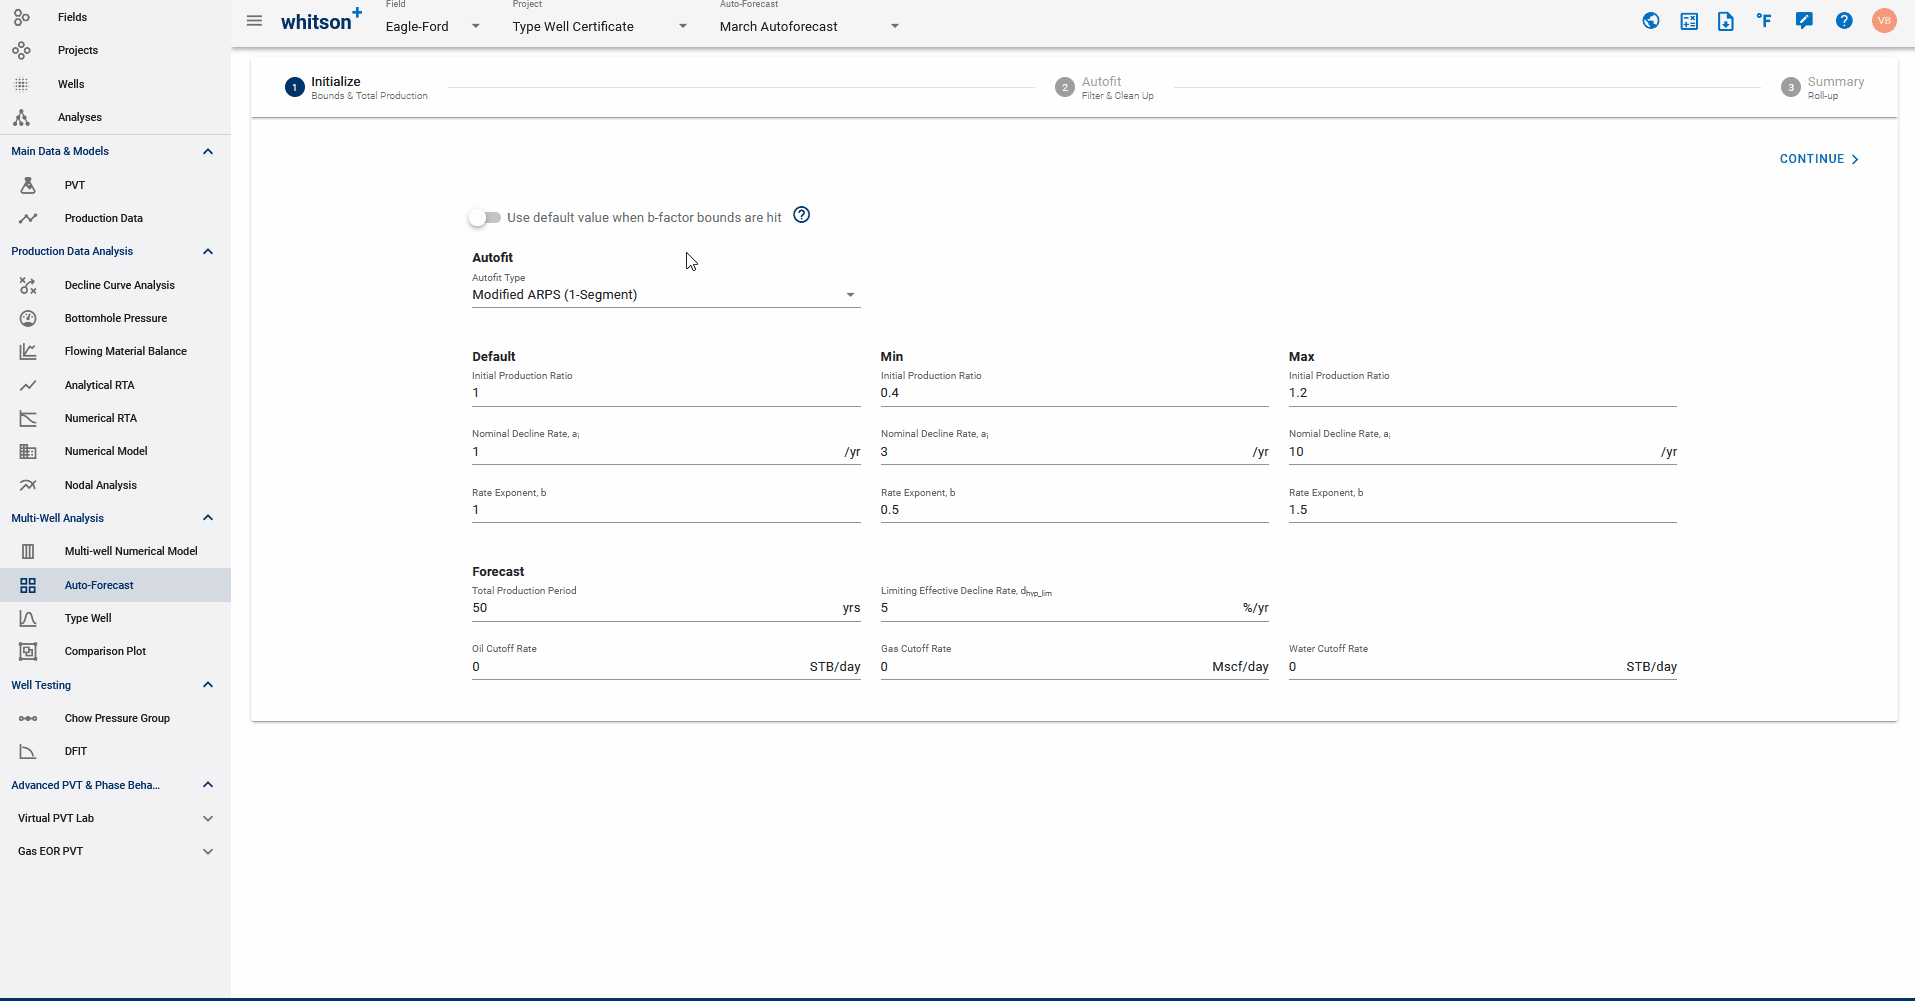Show help for b-factor bounds default

(802, 215)
